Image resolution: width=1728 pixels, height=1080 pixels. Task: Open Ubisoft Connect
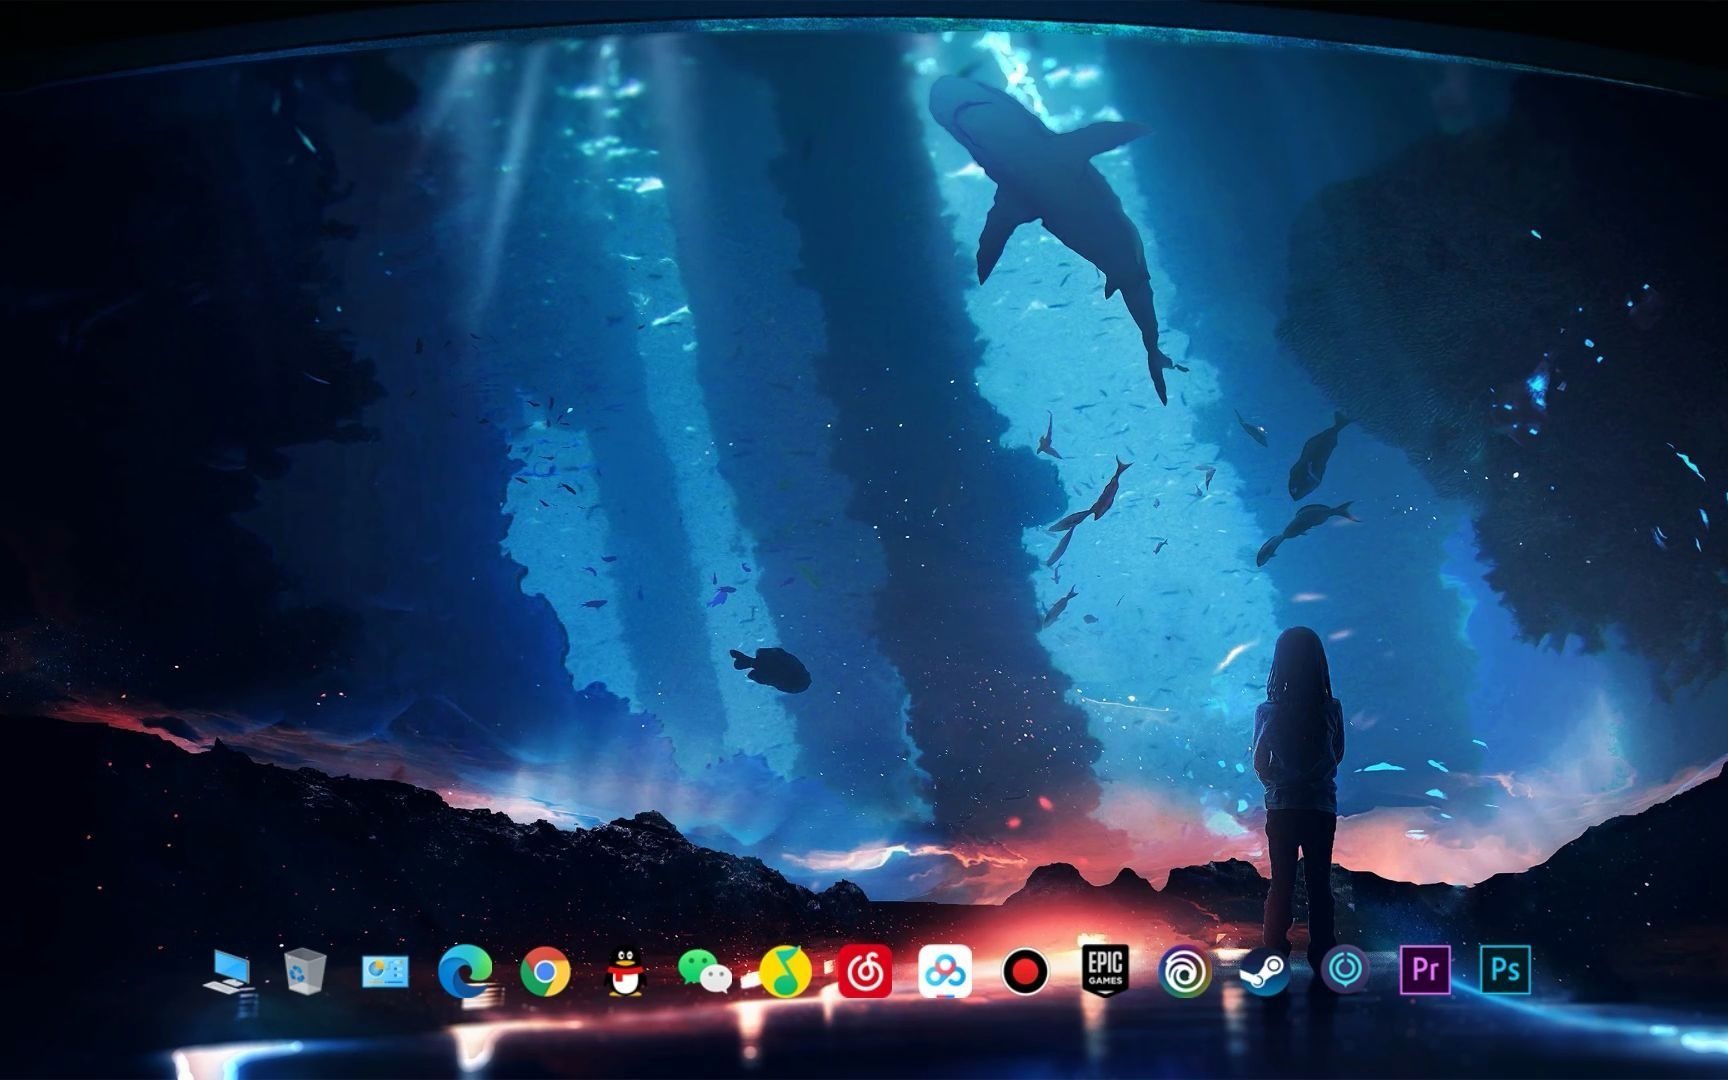[1185, 971]
